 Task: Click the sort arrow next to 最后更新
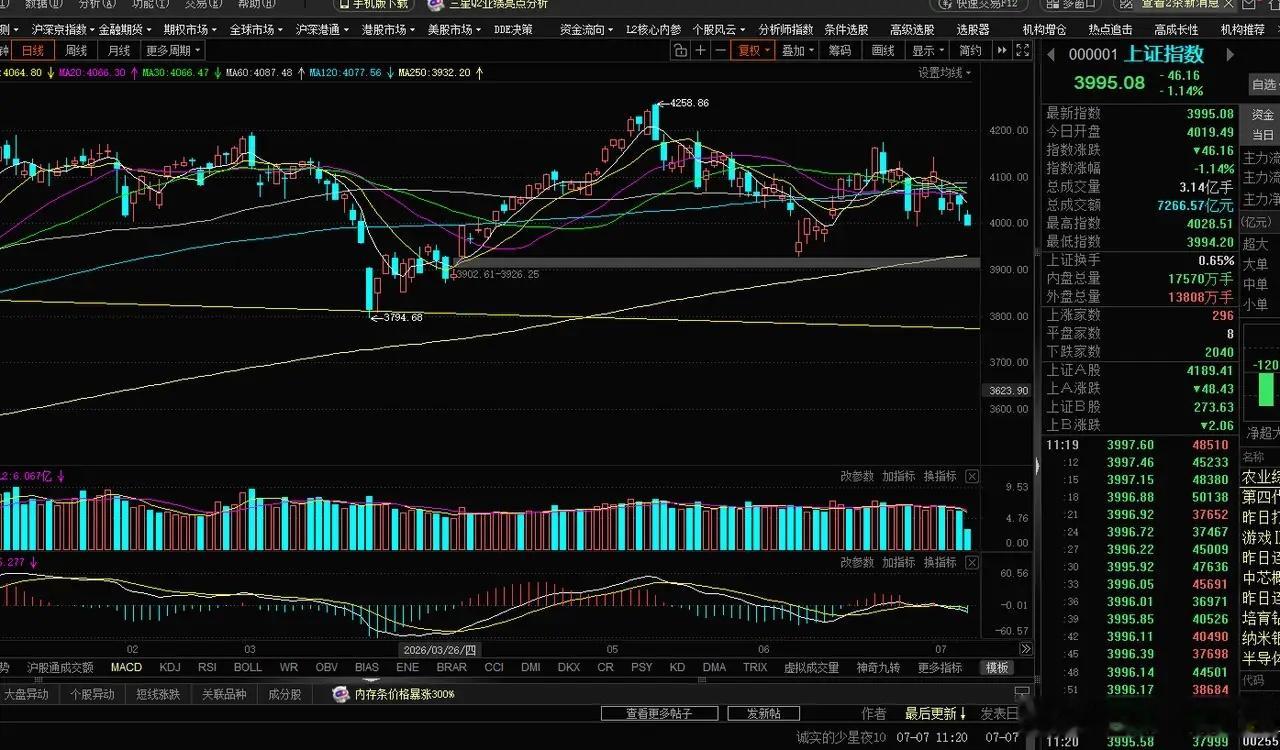click(963, 714)
